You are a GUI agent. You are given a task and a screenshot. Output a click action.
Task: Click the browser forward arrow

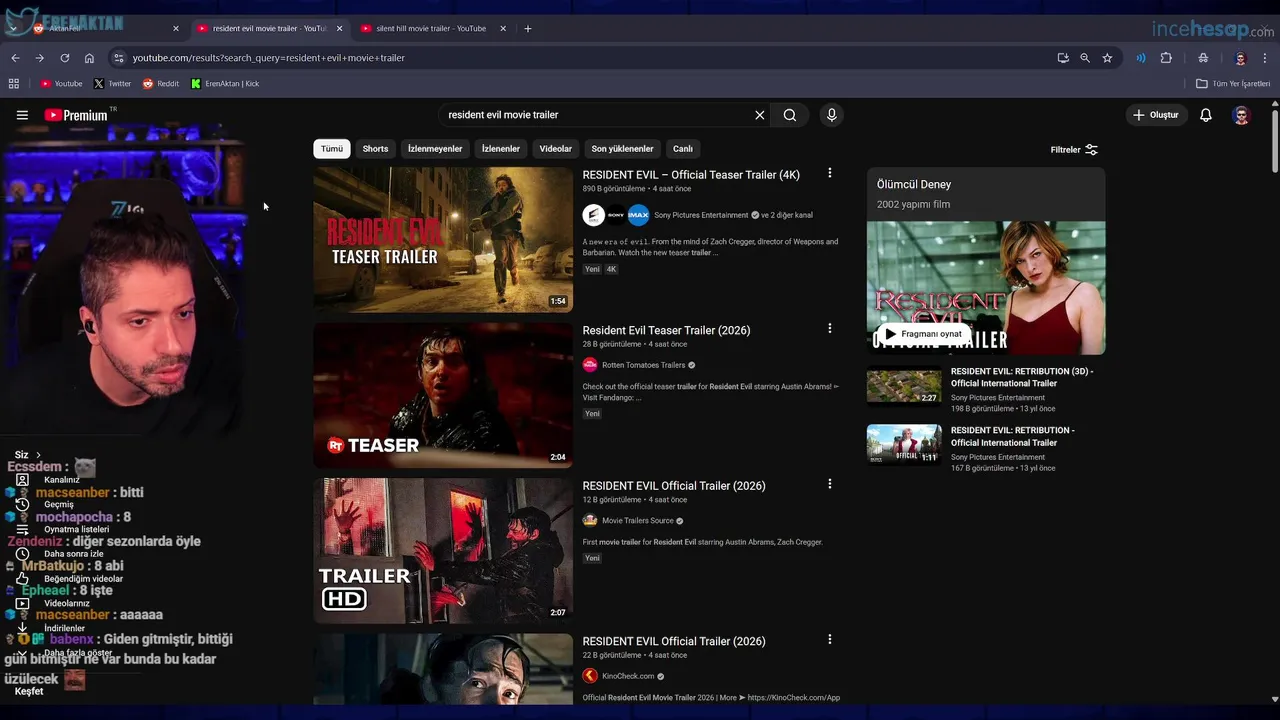pos(40,58)
